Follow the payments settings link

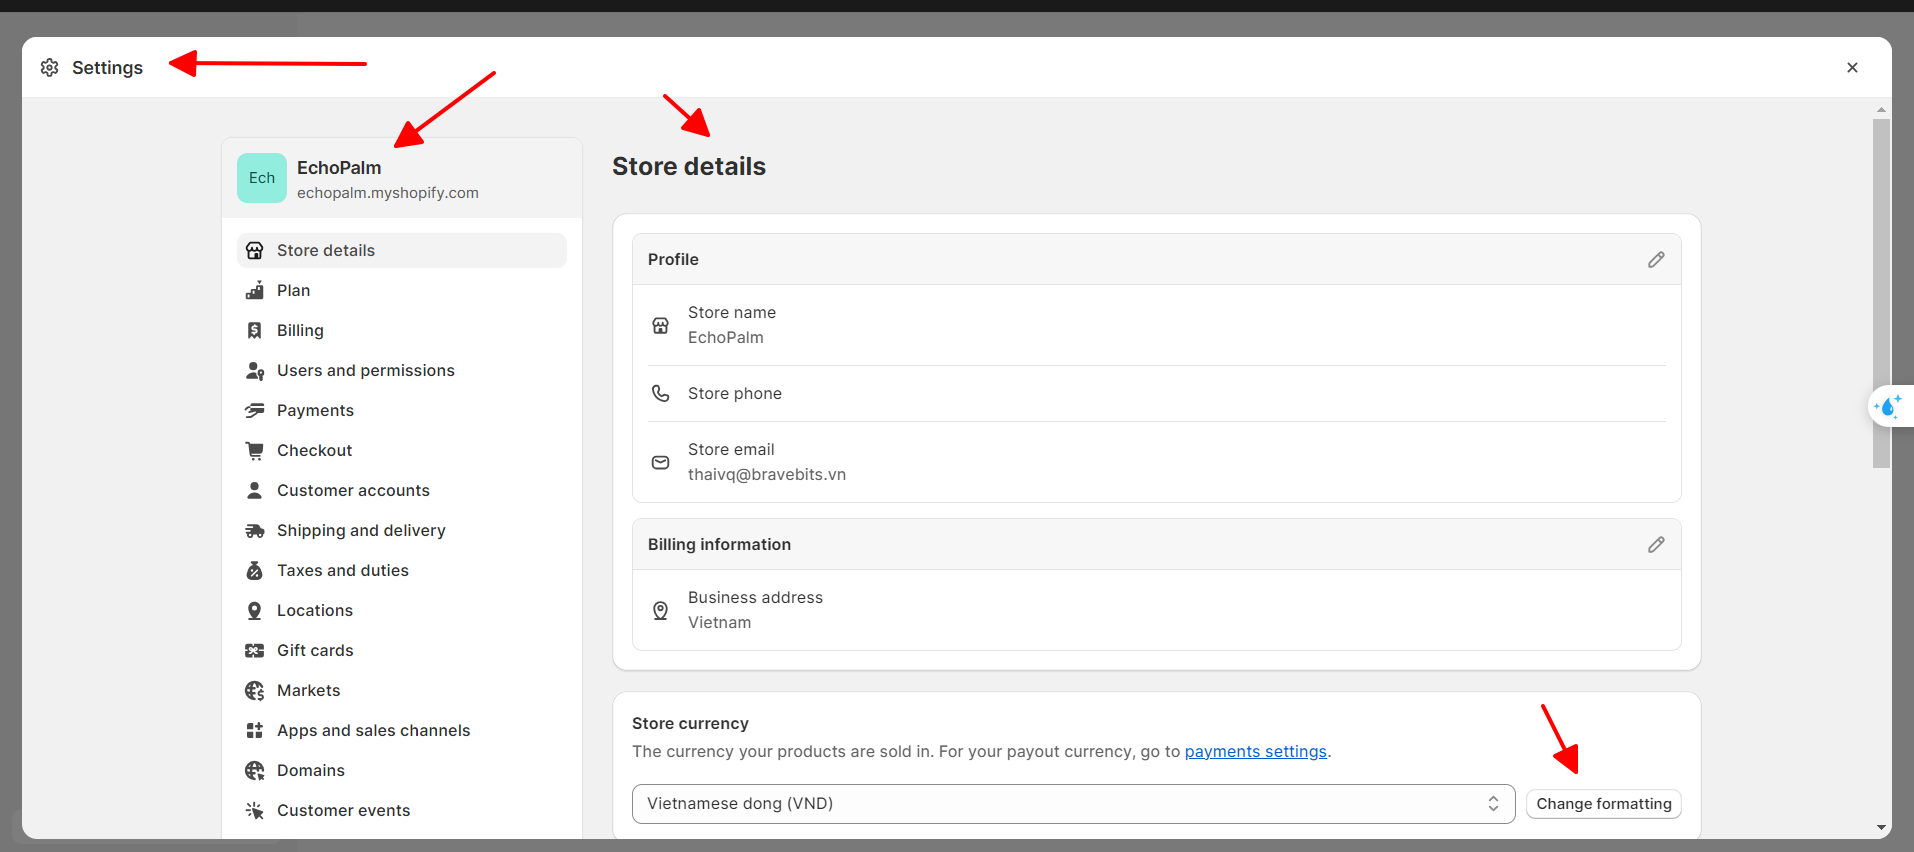pyautogui.click(x=1255, y=752)
